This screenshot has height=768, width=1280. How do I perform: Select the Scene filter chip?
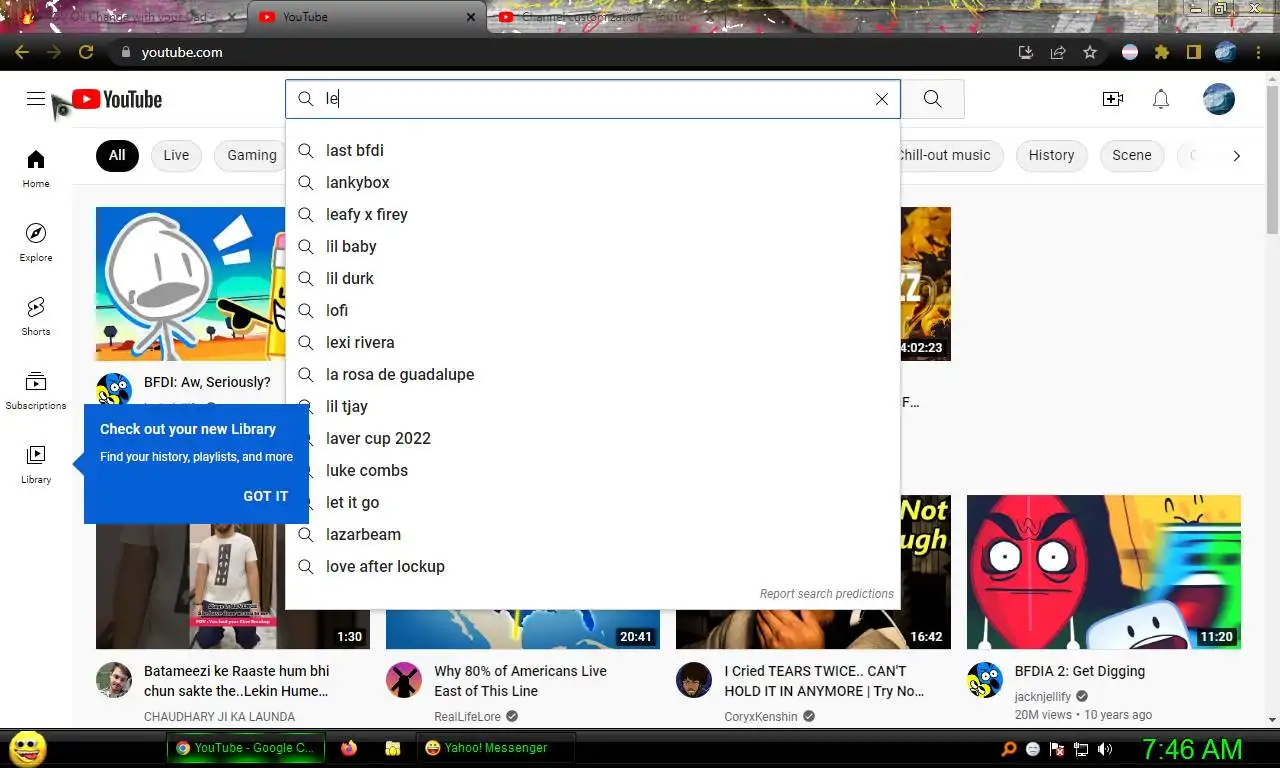[x=1132, y=155]
